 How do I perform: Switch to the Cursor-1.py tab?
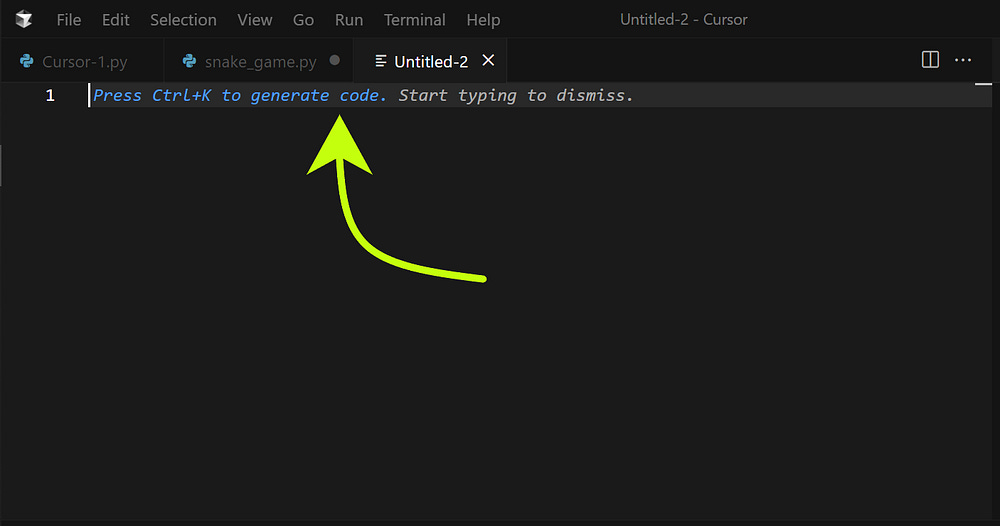tap(82, 61)
